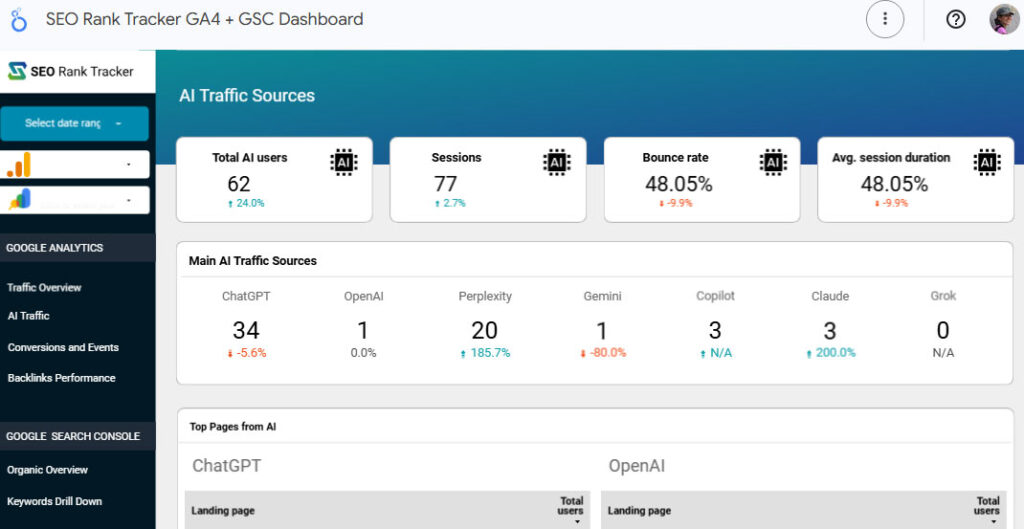Click the Bounce rate 48.05% value
This screenshot has height=529, width=1024.
click(x=679, y=184)
